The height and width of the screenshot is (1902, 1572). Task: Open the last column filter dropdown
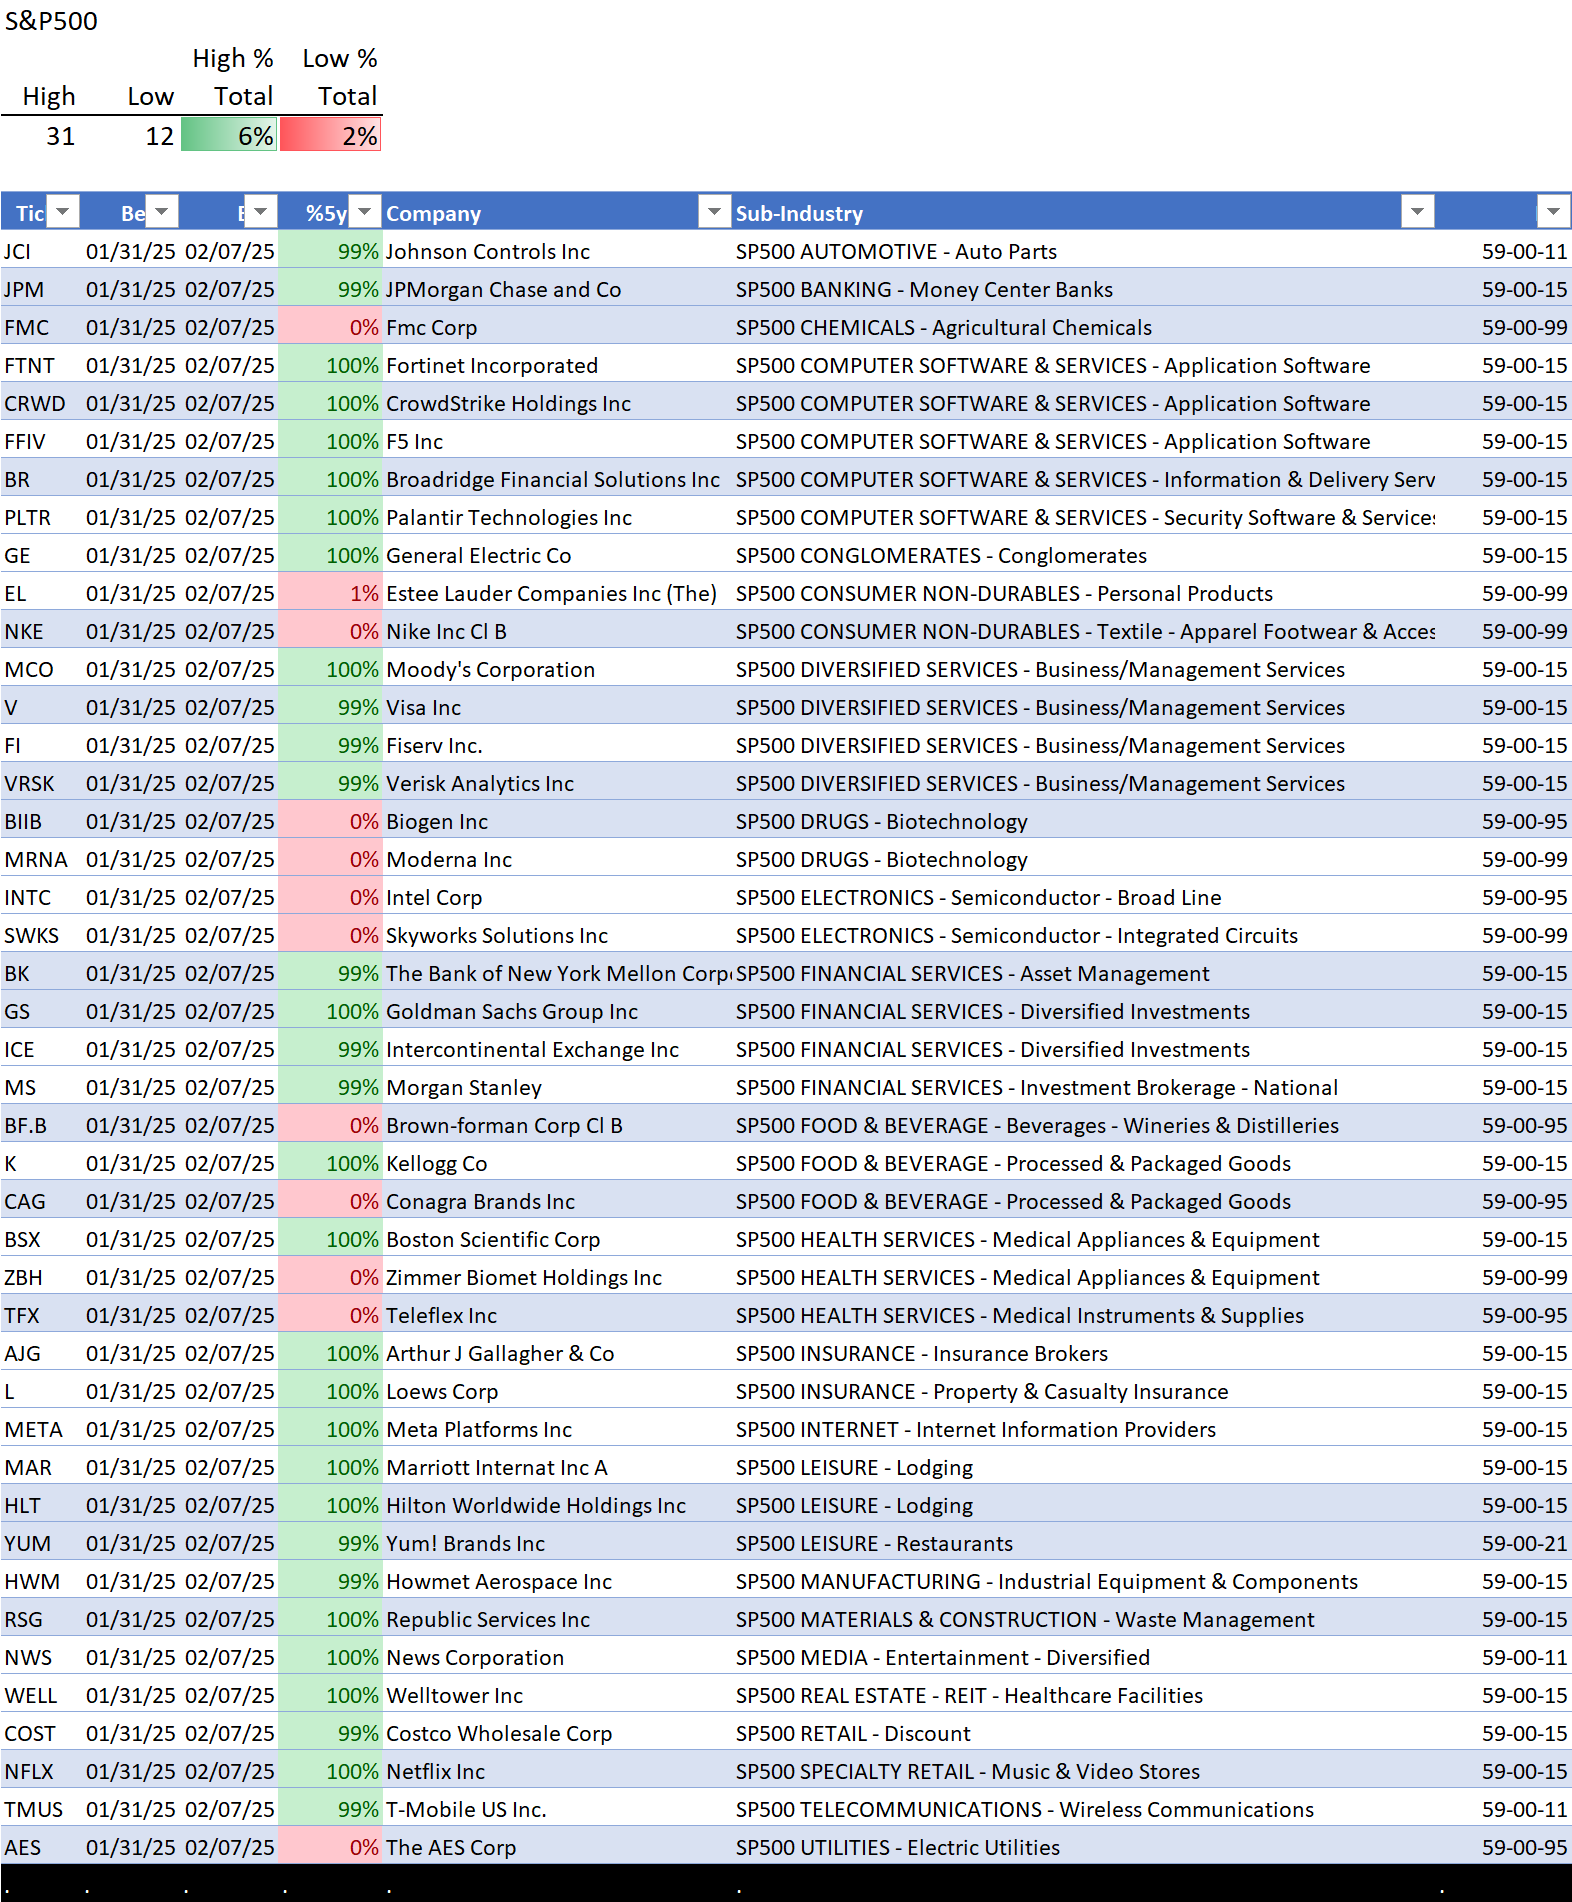click(x=1553, y=212)
